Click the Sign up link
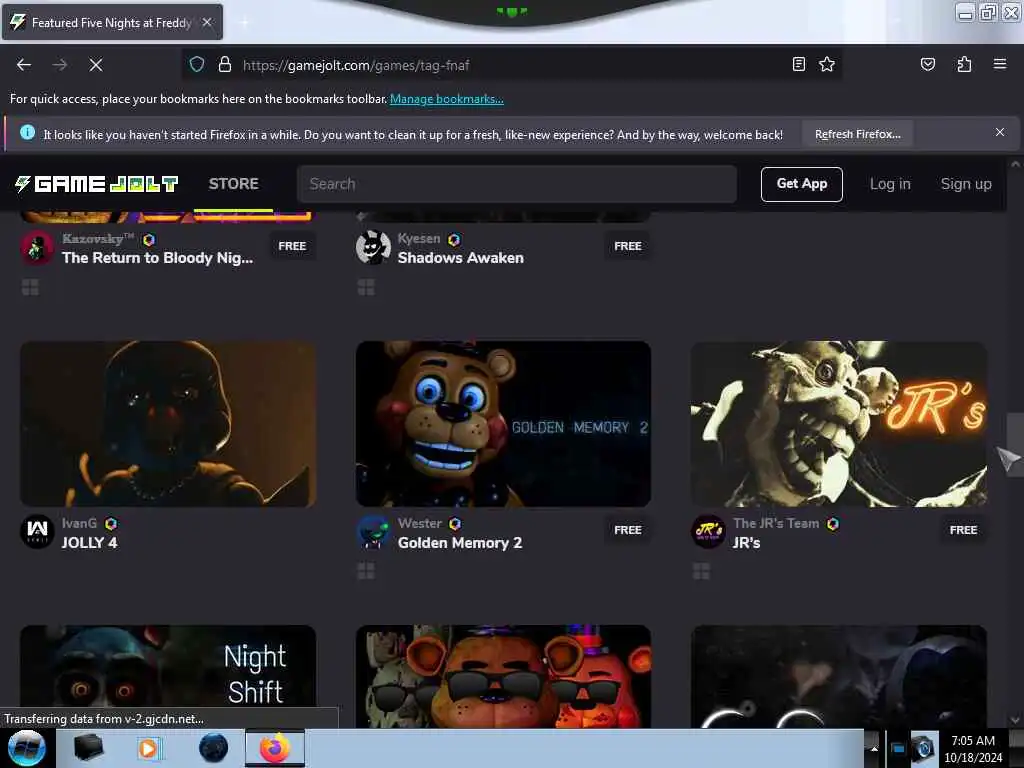Image resolution: width=1024 pixels, height=768 pixels. pyautogui.click(x=966, y=184)
